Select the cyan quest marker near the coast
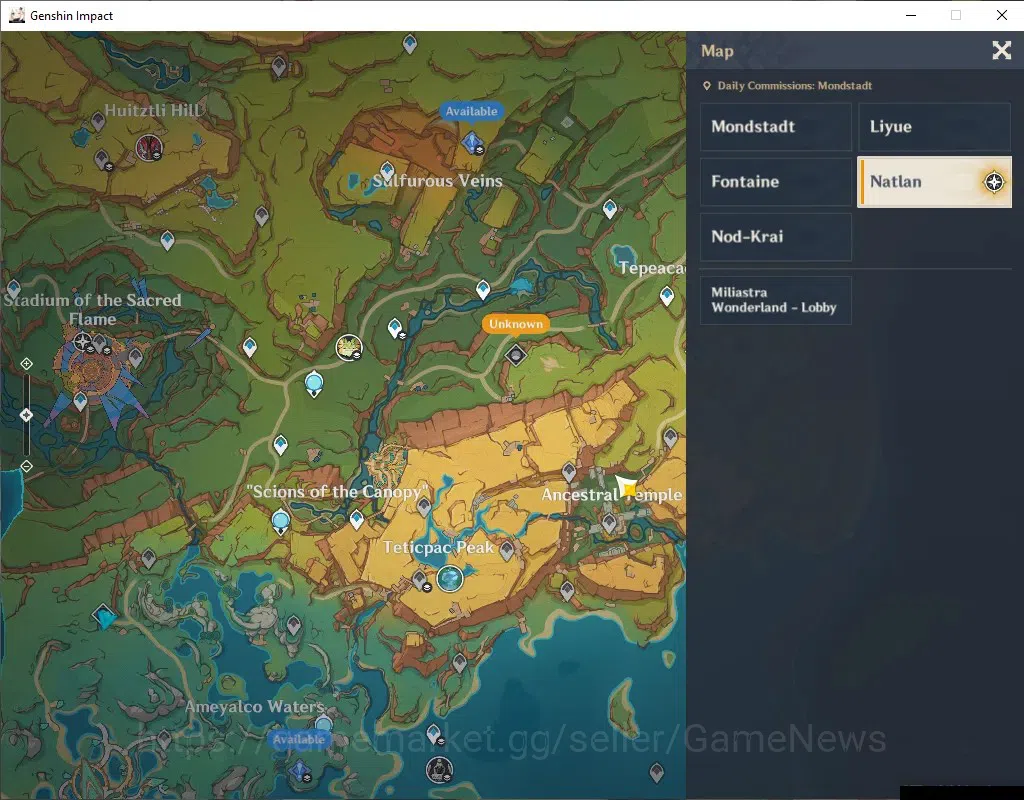Image resolution: width=1024 pixels, height=800 pixels. (x=104, y=616)
